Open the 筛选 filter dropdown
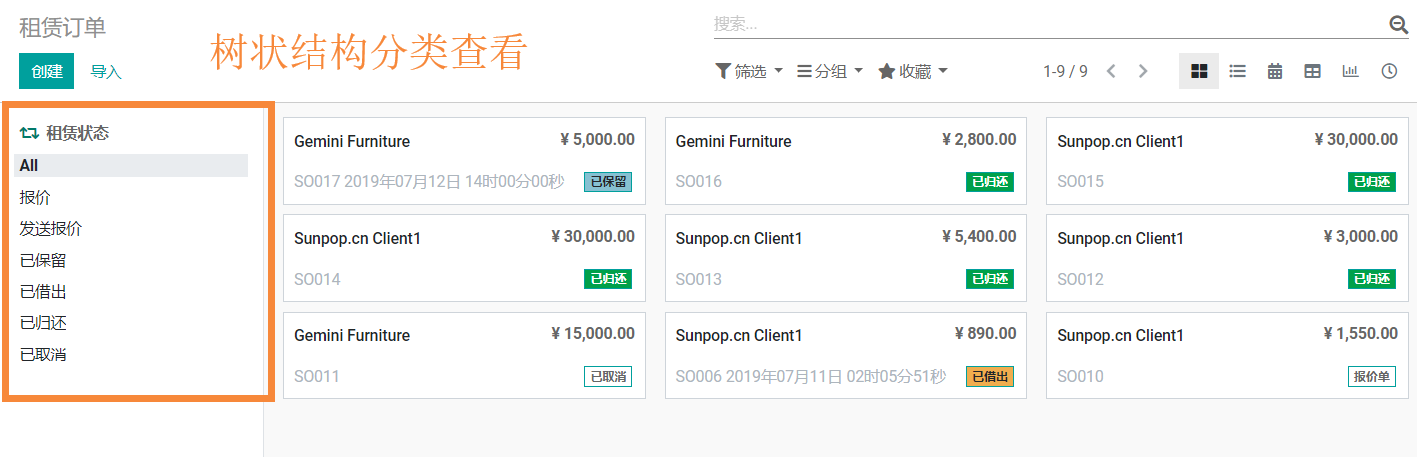 tap(749, 71)
